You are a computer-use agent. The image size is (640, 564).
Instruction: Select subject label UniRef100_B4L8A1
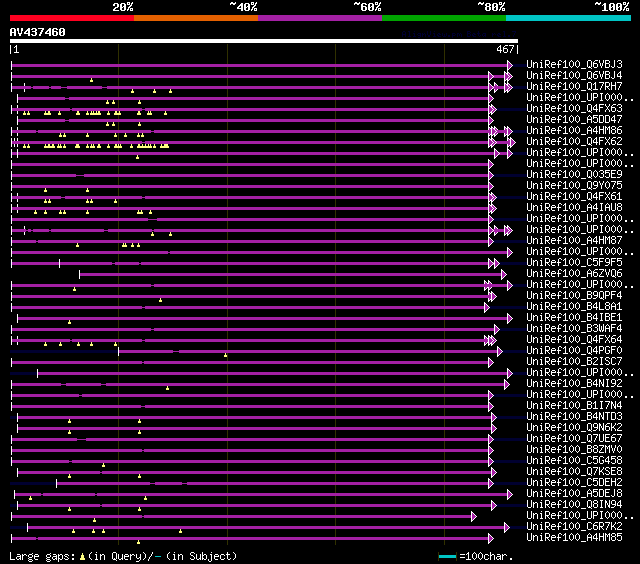coord(574,306)
